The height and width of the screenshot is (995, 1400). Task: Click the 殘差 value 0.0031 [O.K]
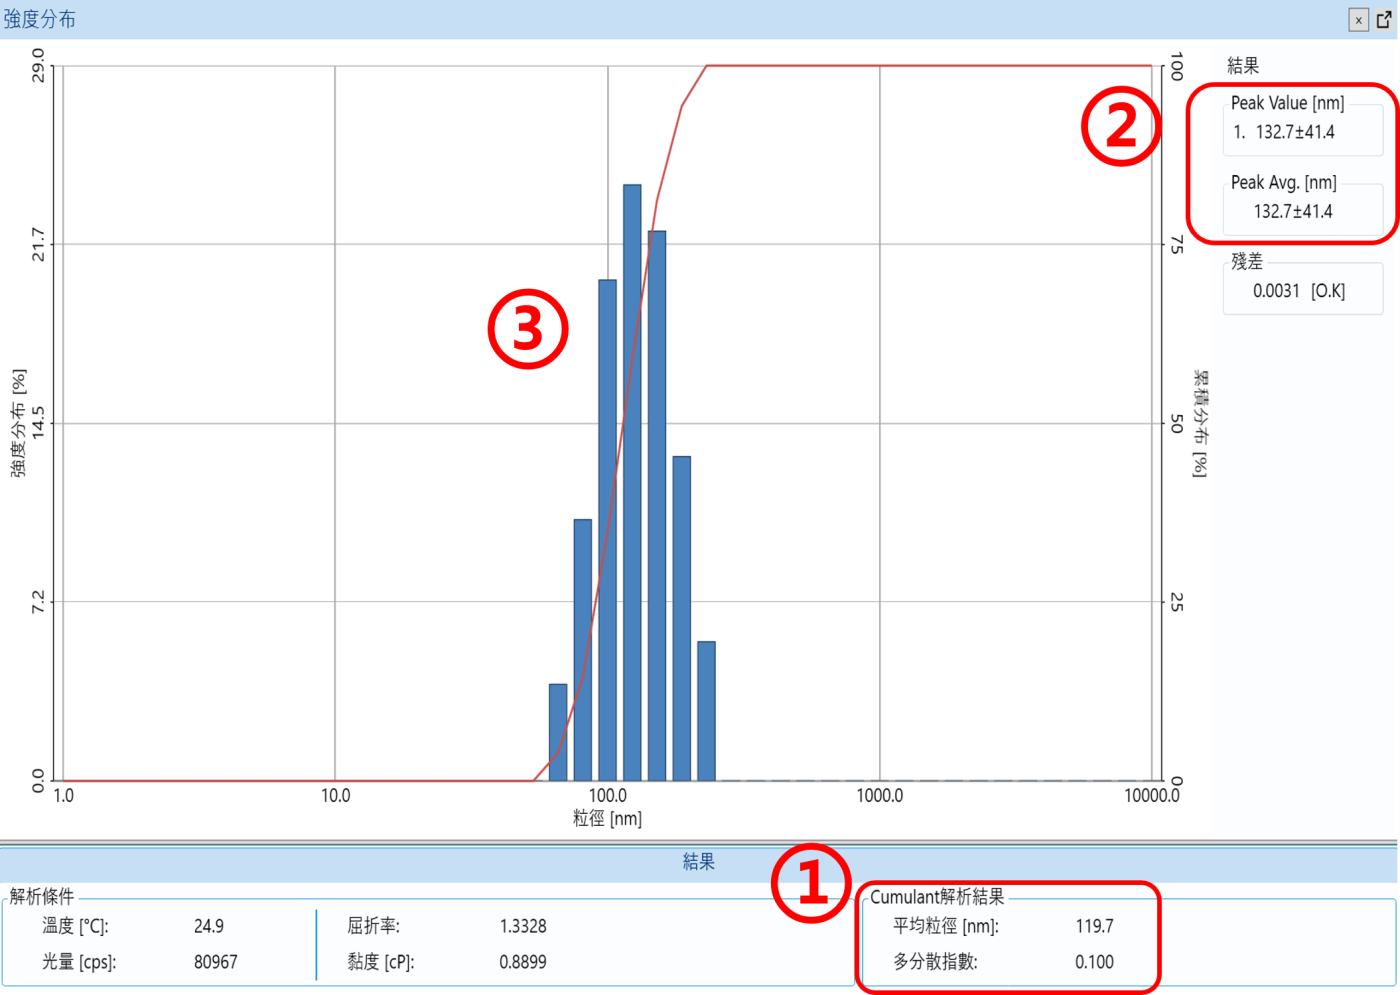(1298, 291)
